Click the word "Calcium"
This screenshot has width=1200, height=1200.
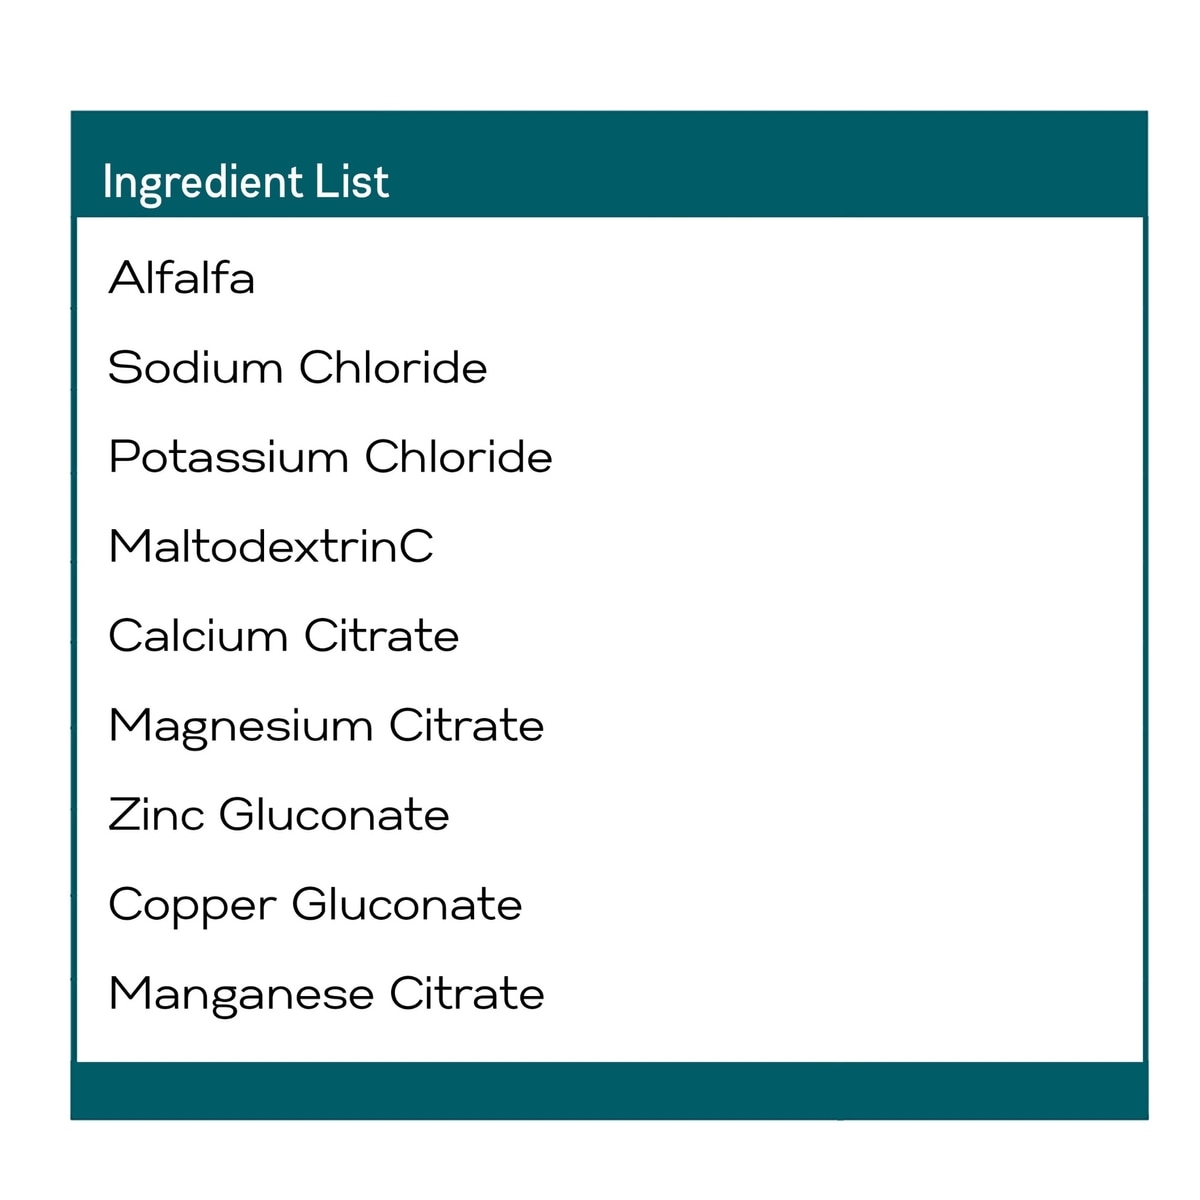197,636
